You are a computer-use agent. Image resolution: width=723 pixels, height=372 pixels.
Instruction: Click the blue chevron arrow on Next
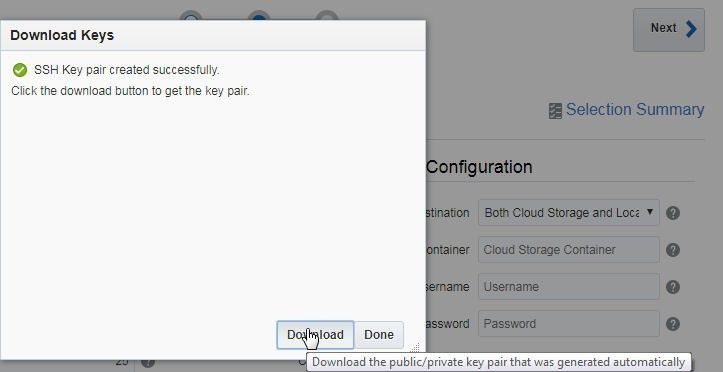point(691,29)
